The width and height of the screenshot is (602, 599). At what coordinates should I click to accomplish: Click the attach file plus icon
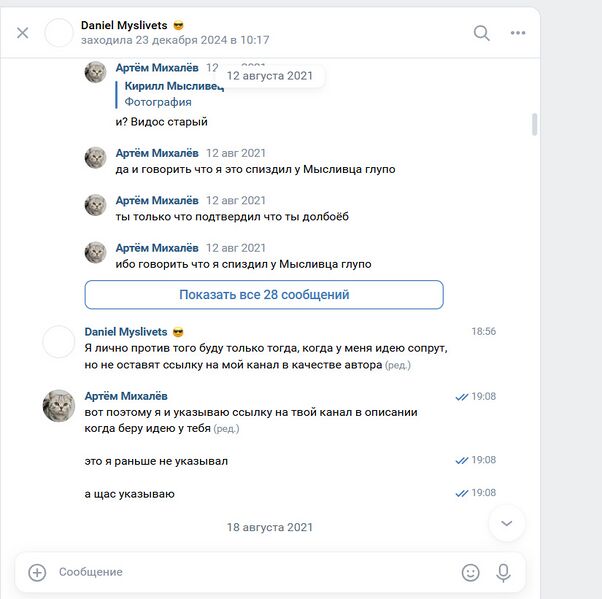coord(37,572)
